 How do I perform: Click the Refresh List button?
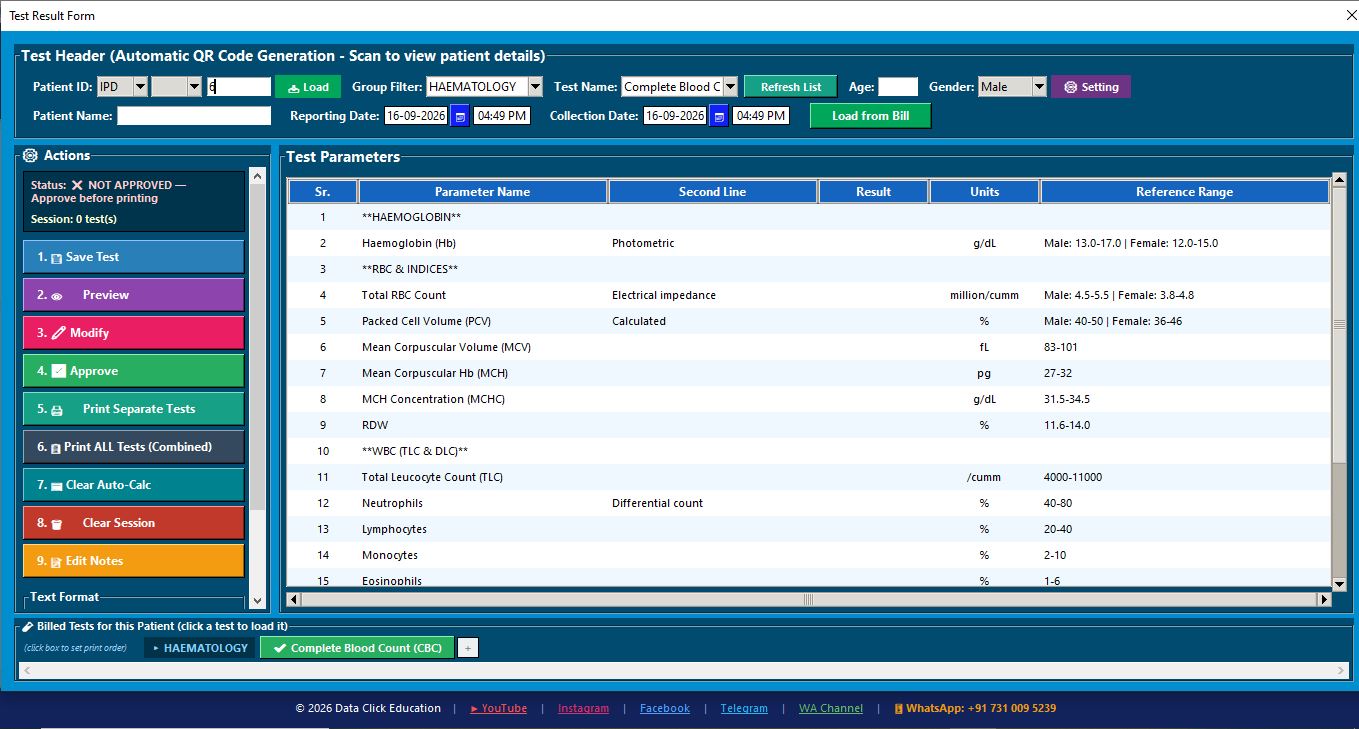790,87
